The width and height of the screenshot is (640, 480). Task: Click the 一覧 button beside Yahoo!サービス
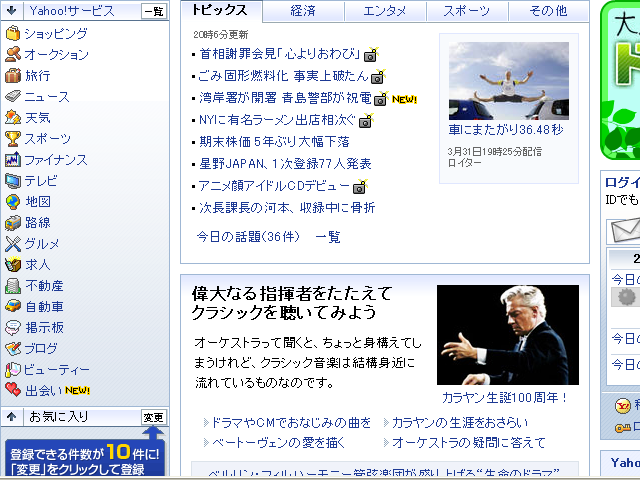coord(154,11)
